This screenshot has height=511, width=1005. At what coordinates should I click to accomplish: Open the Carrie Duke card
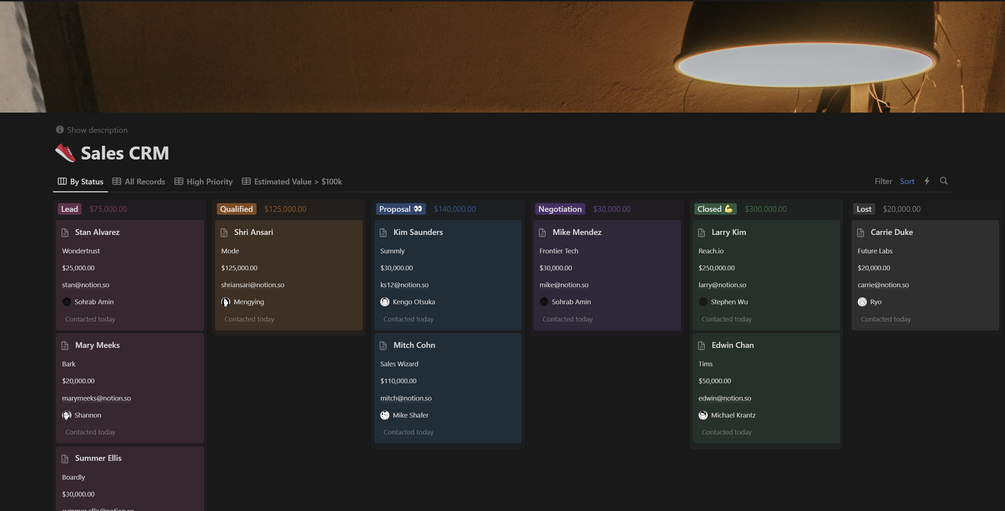click(x=926, y=275)
